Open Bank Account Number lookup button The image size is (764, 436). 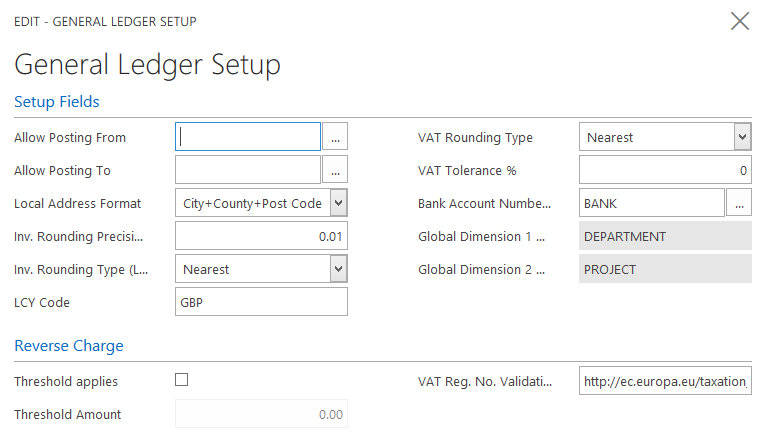(x=740, y=203)
